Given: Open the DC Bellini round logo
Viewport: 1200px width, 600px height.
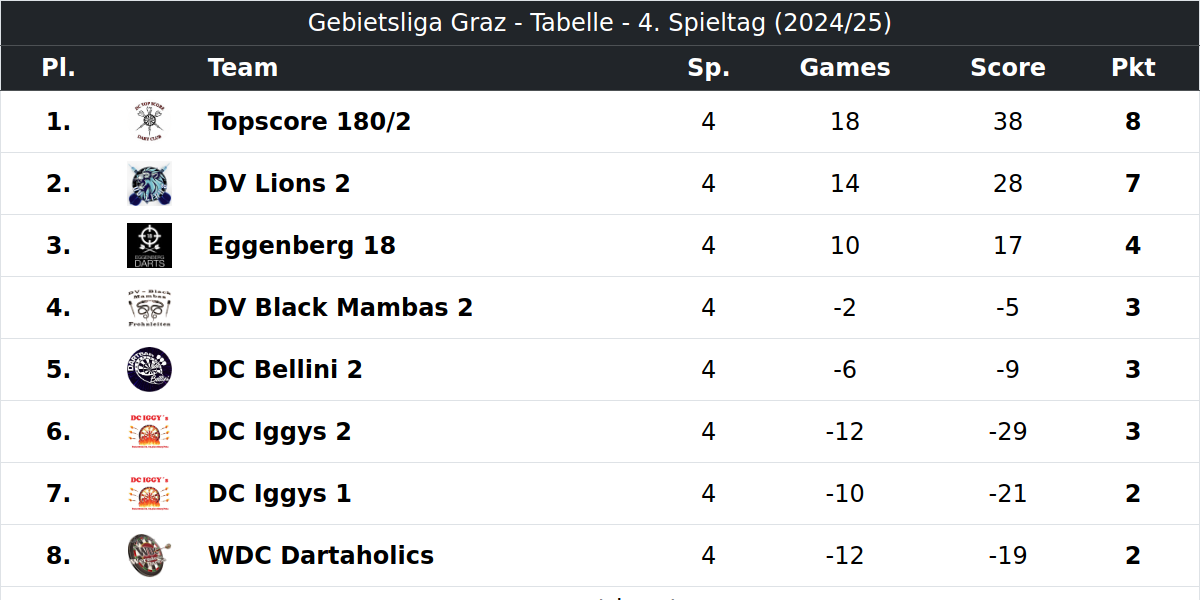Looking at the screenshot, I should [x=149, y=370].
